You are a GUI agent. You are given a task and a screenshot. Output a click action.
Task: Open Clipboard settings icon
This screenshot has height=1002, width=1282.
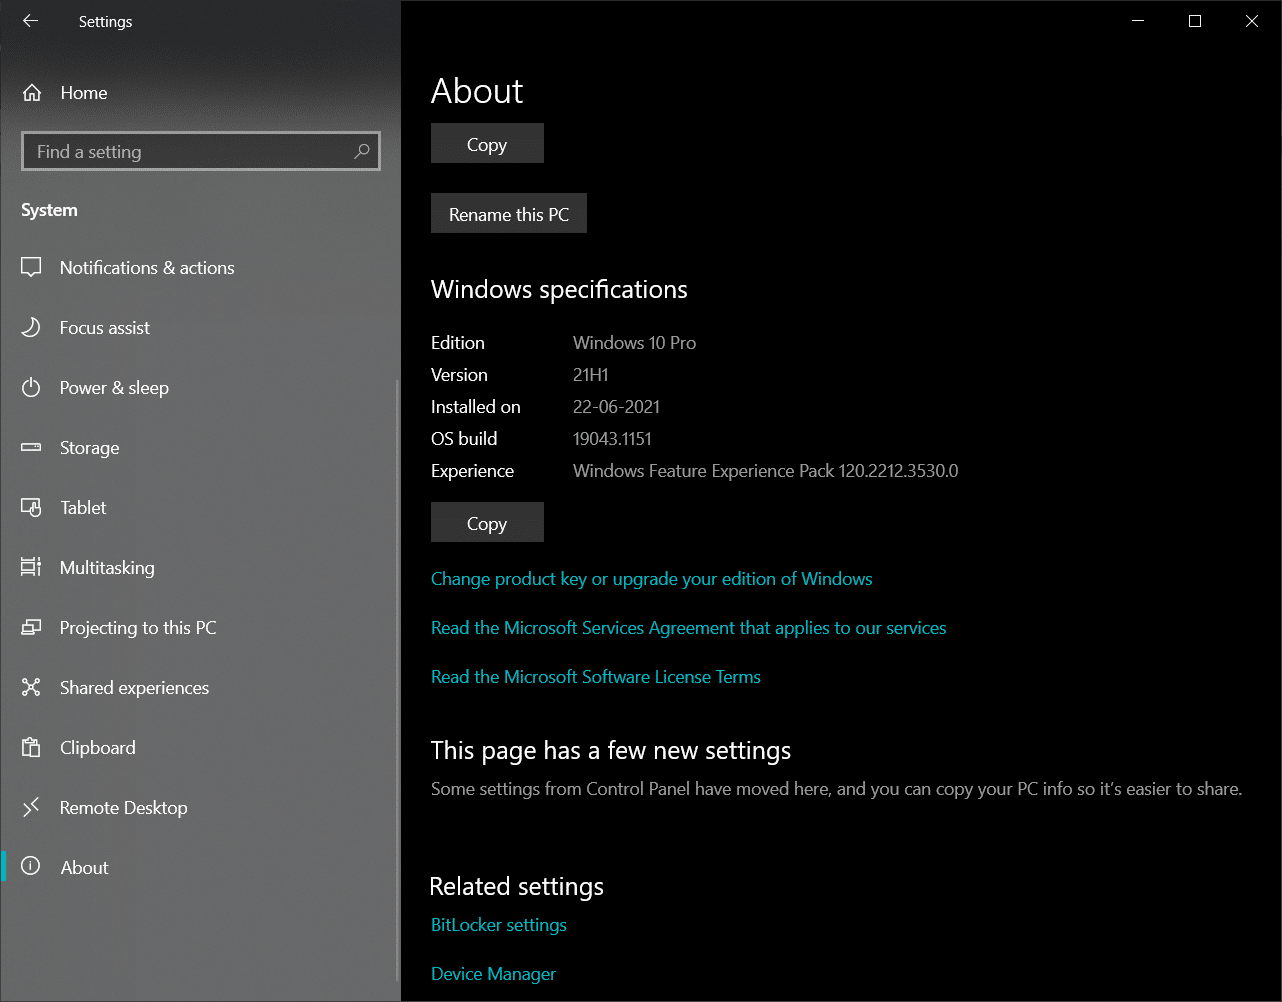31,747
